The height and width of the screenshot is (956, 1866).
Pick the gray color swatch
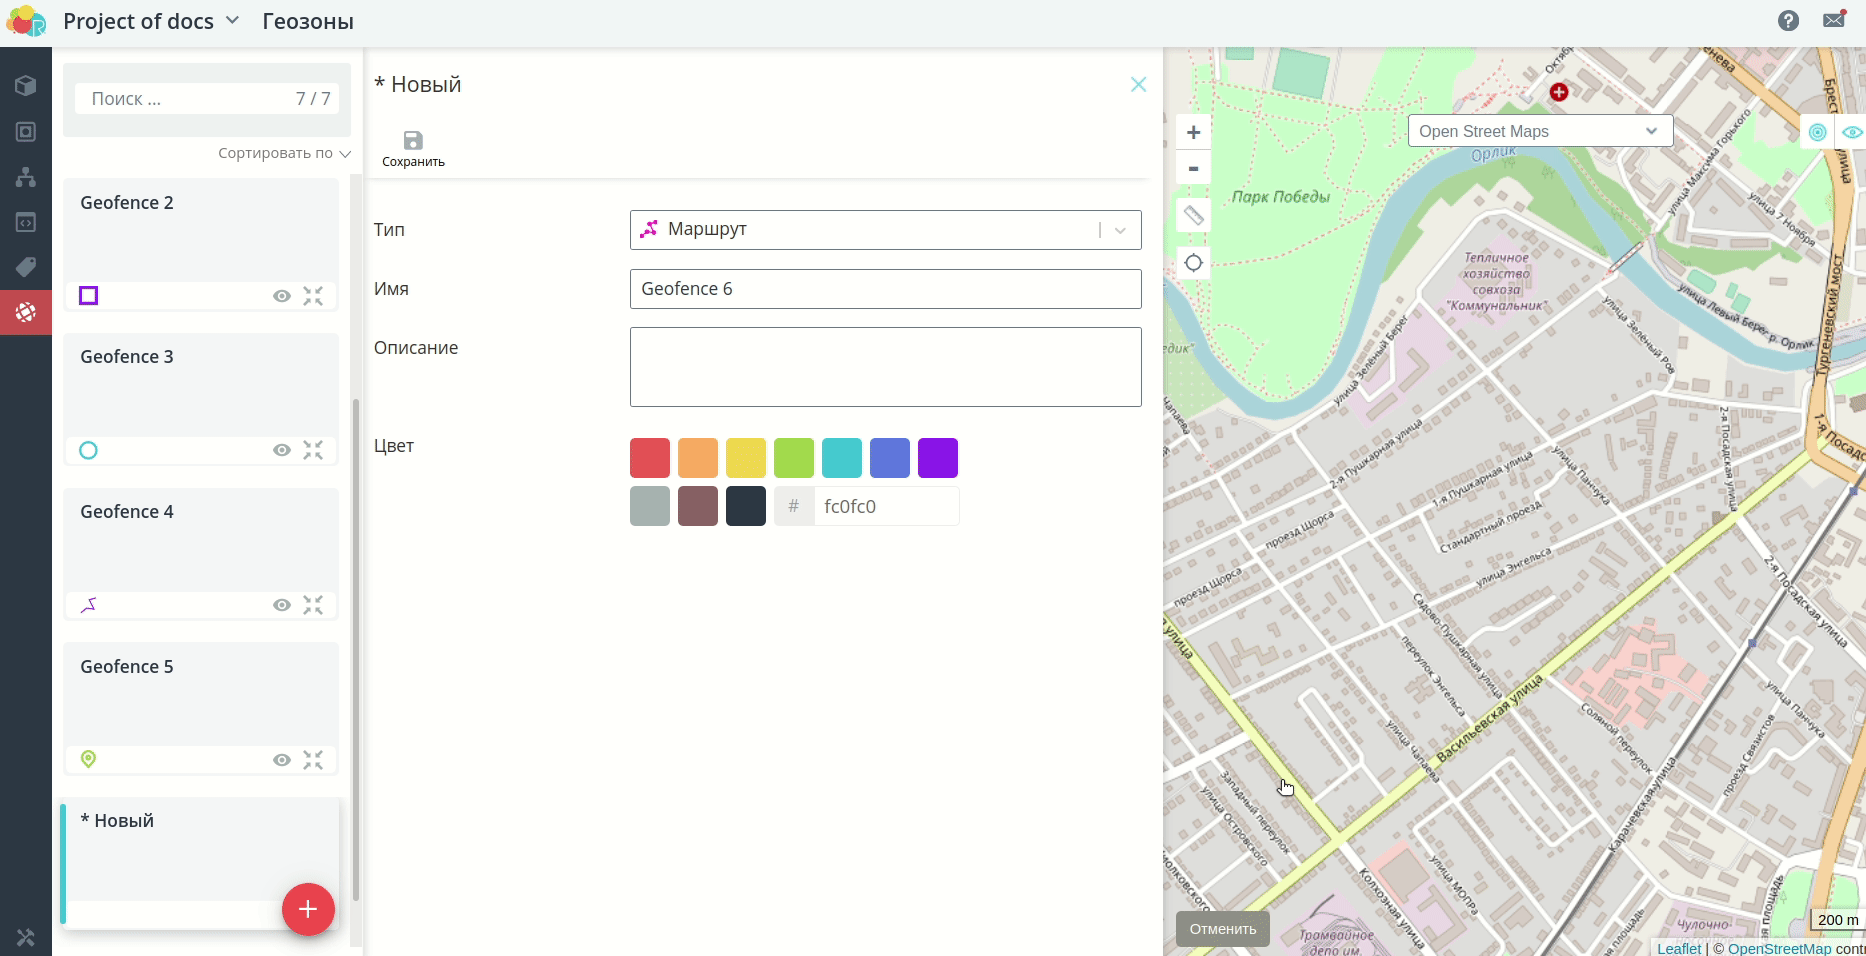(650, 506)
